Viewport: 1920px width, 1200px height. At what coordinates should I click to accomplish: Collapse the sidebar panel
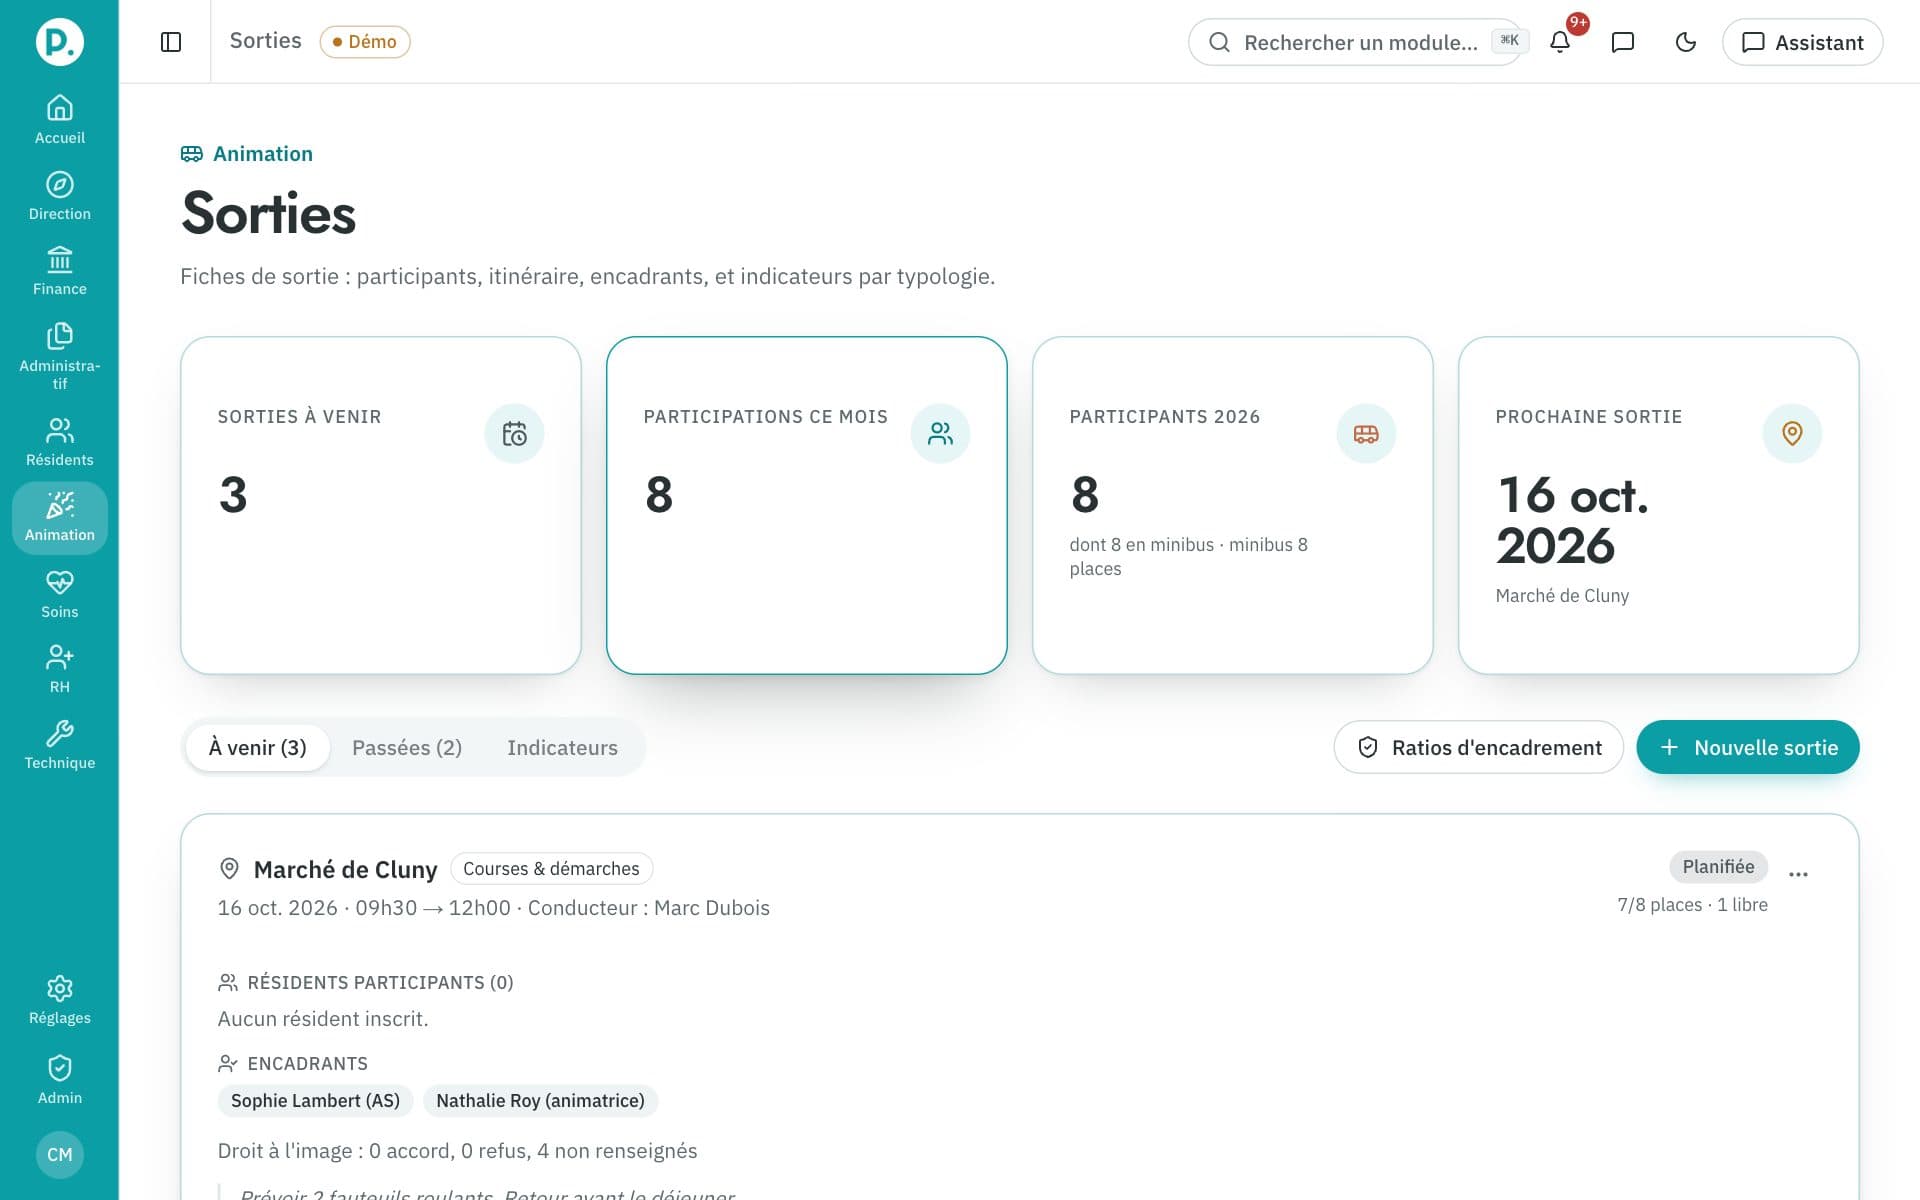click(171, 42)
